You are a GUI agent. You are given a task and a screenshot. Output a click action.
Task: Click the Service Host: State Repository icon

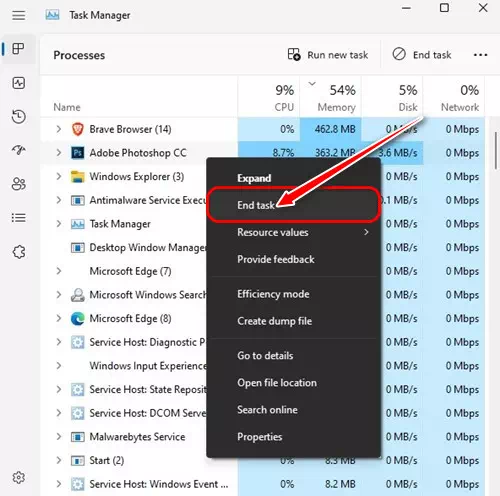coord(78,390)
